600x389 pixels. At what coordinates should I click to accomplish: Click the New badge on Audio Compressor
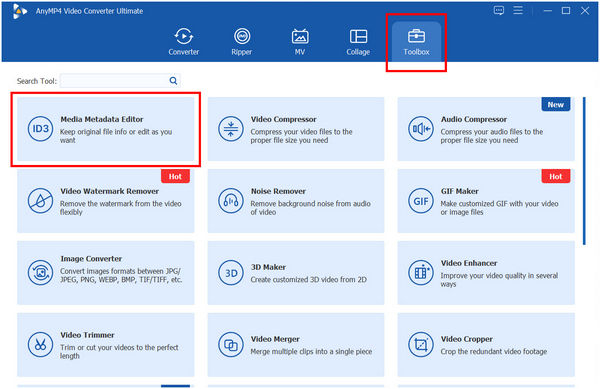(x=556, y=104)
